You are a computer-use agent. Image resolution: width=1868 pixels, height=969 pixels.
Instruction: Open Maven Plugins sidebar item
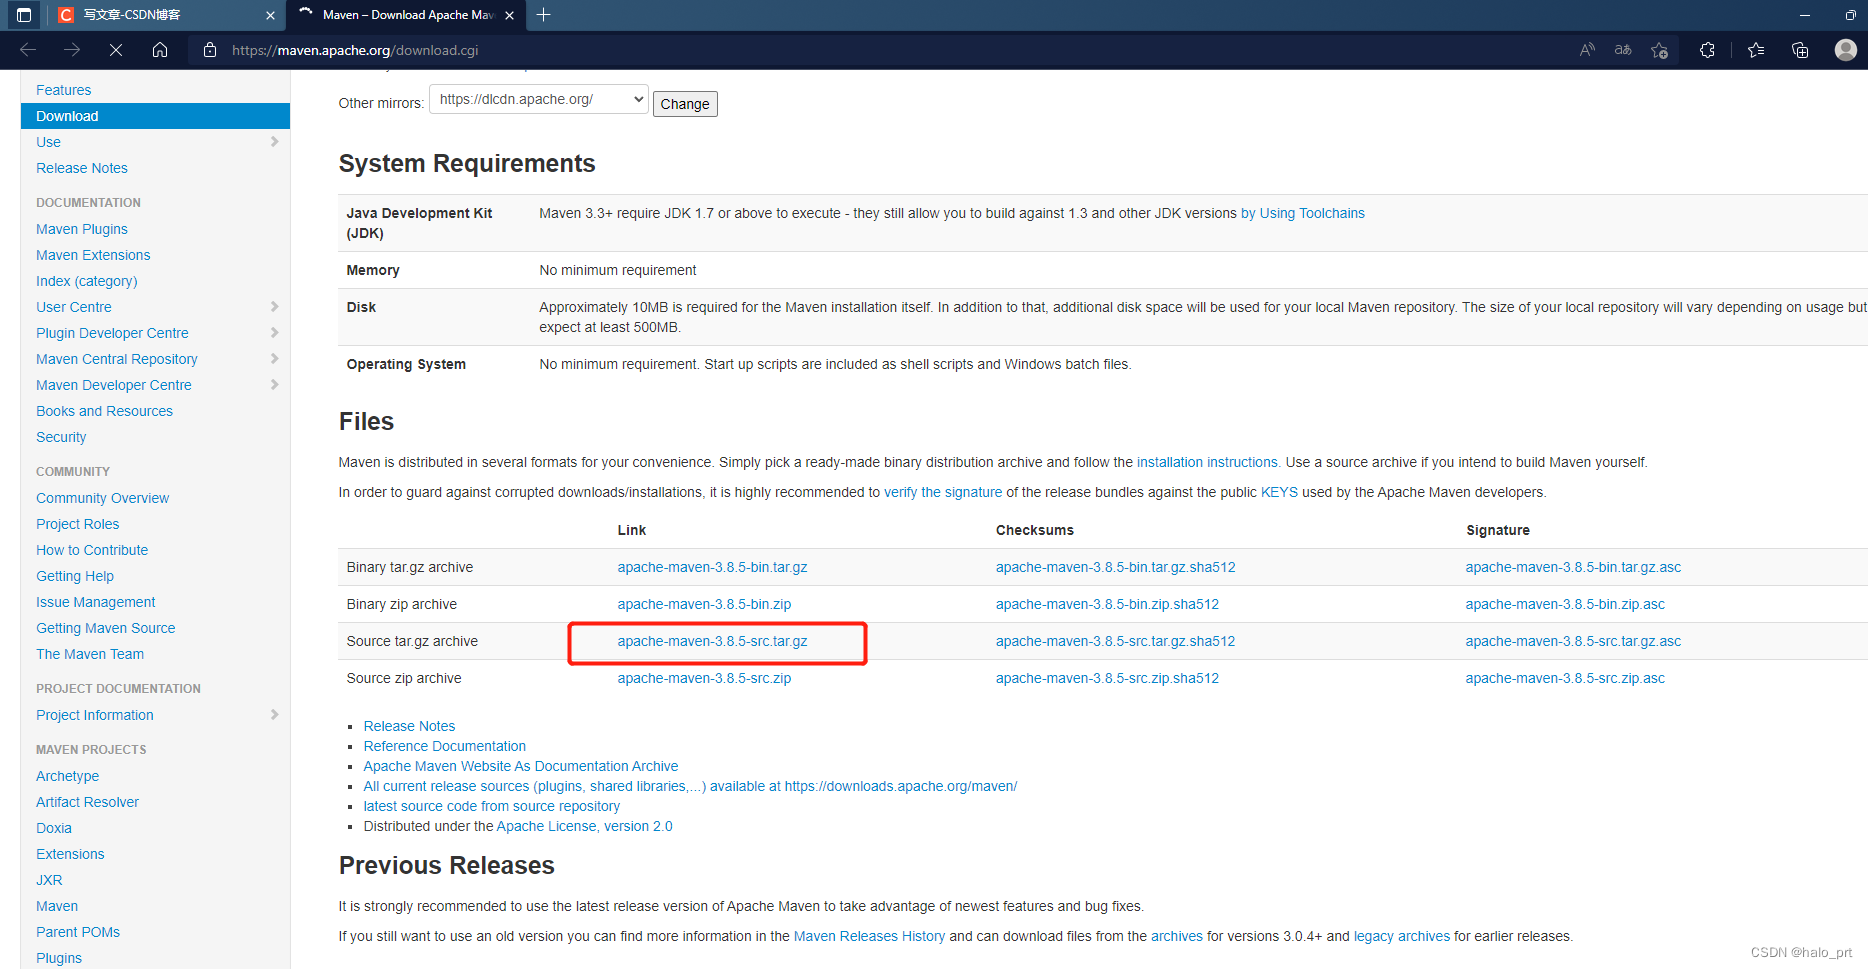click(82, 229)
